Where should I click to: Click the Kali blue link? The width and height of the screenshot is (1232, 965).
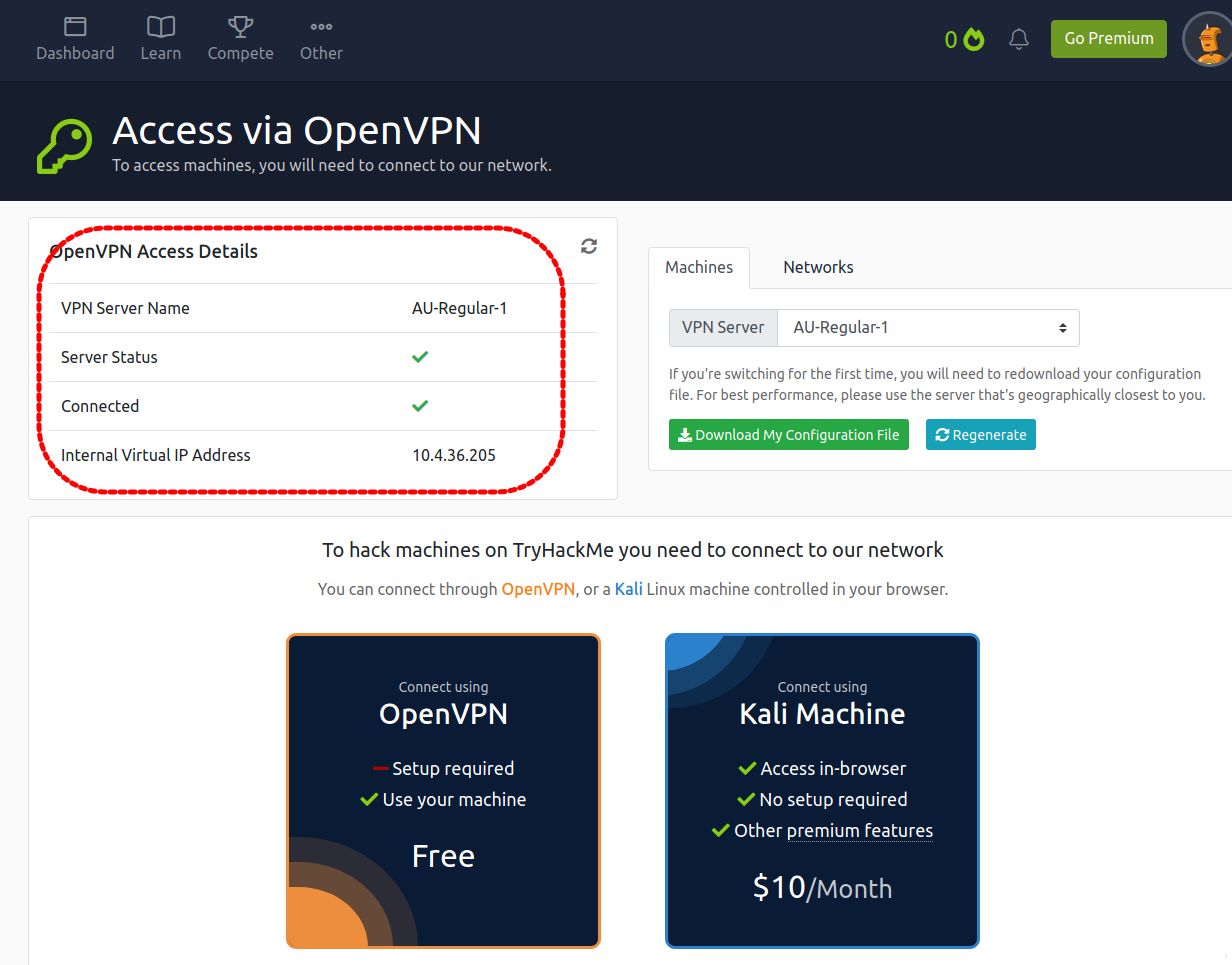[629, 590]
